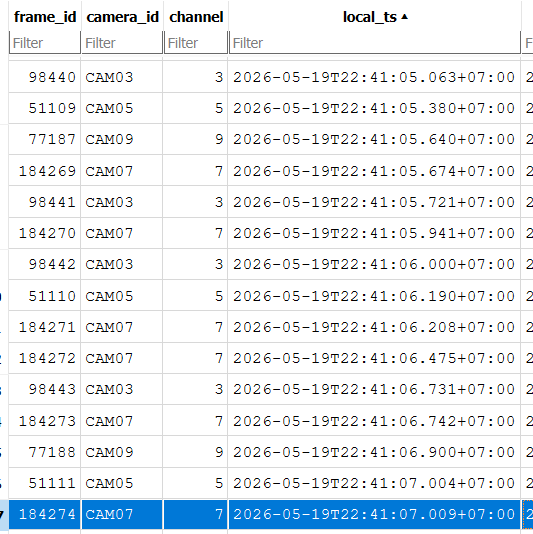Select cell with frame_id 184269
This screenshot has width=533, height=534.
[x=45, y=171]
